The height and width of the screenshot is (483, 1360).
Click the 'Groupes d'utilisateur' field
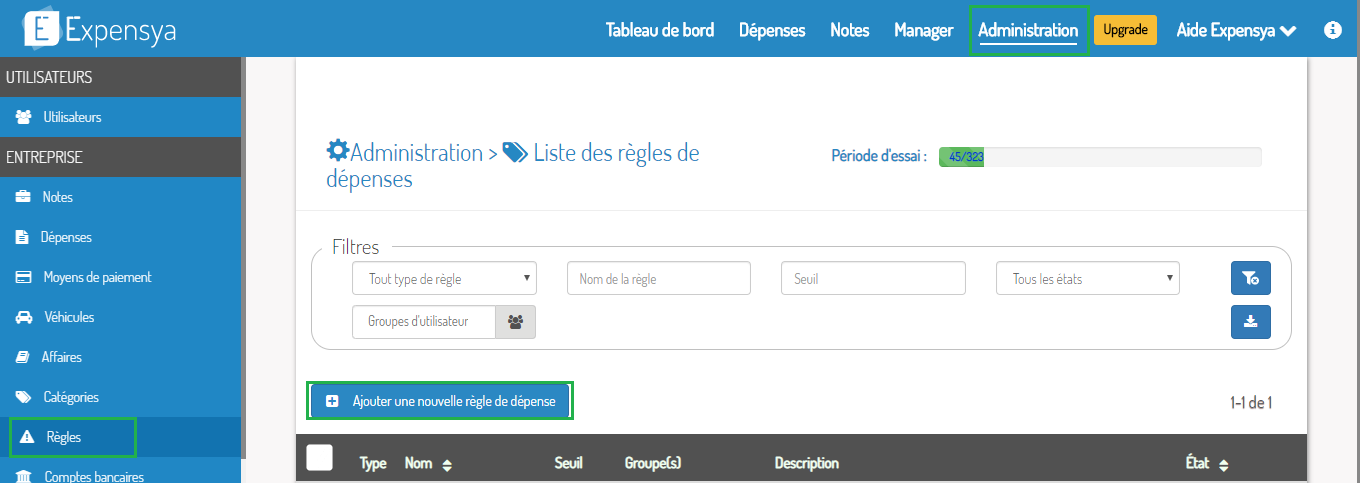[x=424, y=322]
